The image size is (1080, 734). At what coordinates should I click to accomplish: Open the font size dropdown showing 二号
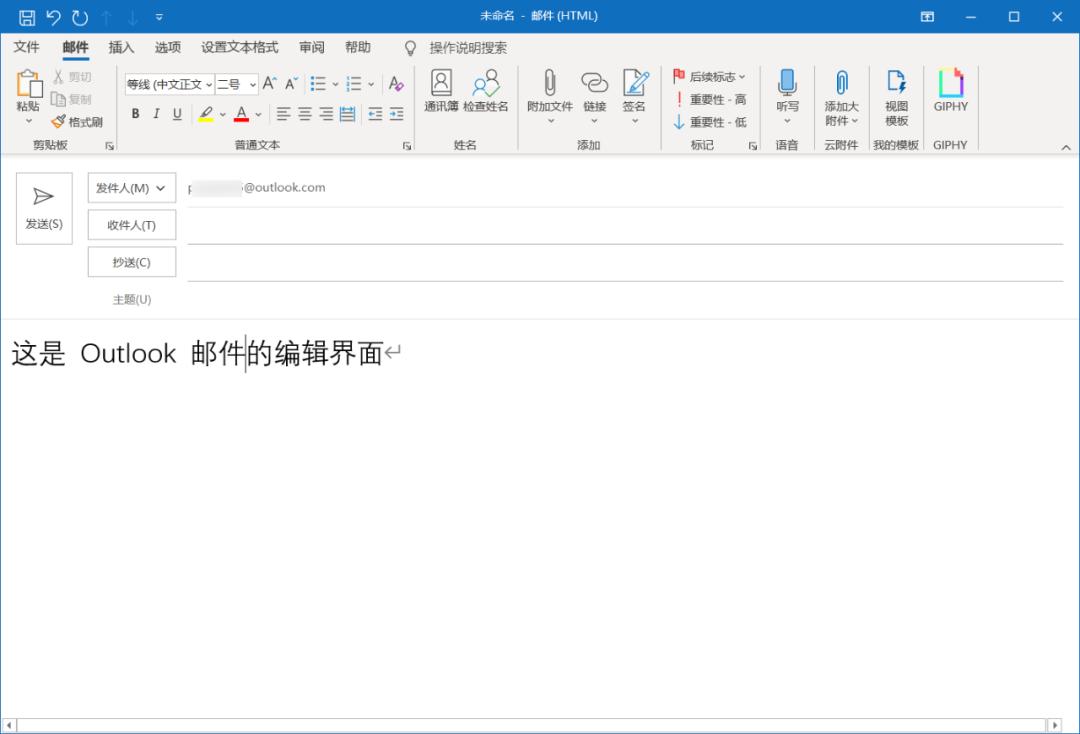[237, 84]
